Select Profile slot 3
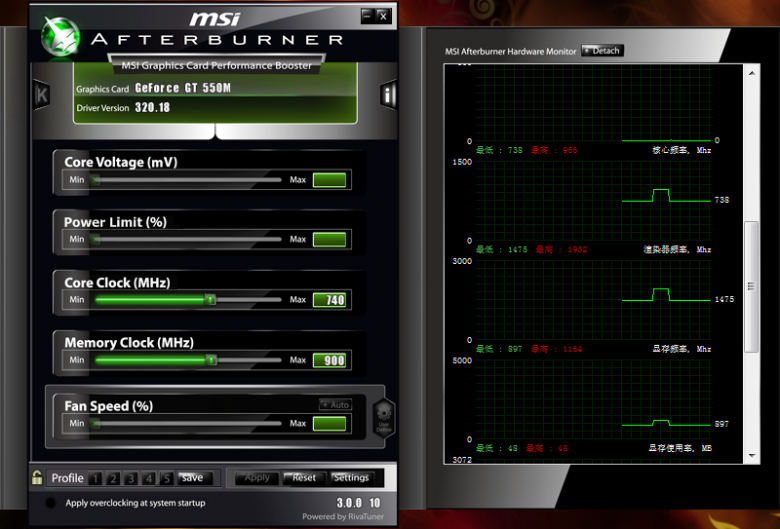 click(131, 478)
